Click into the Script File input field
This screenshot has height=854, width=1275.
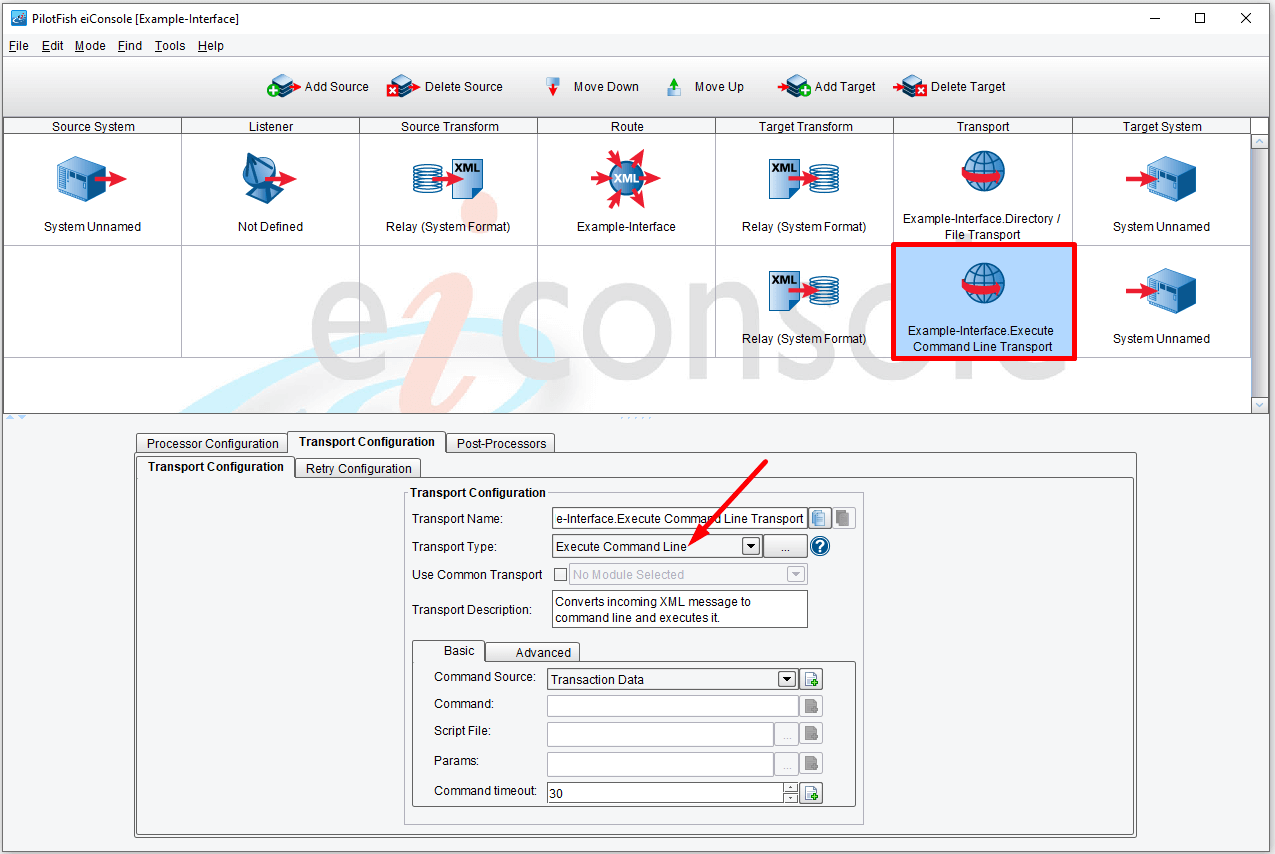point(660,734)
